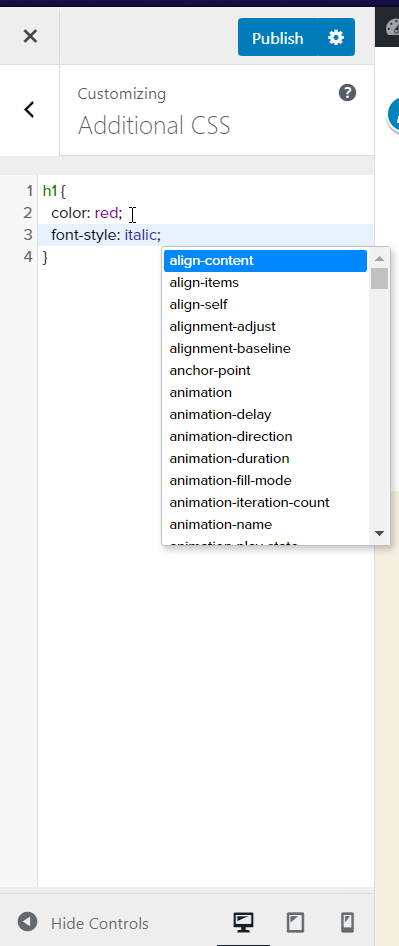Select animation-name in the hint list
The image size is (399, 946).
pos(266,524)
